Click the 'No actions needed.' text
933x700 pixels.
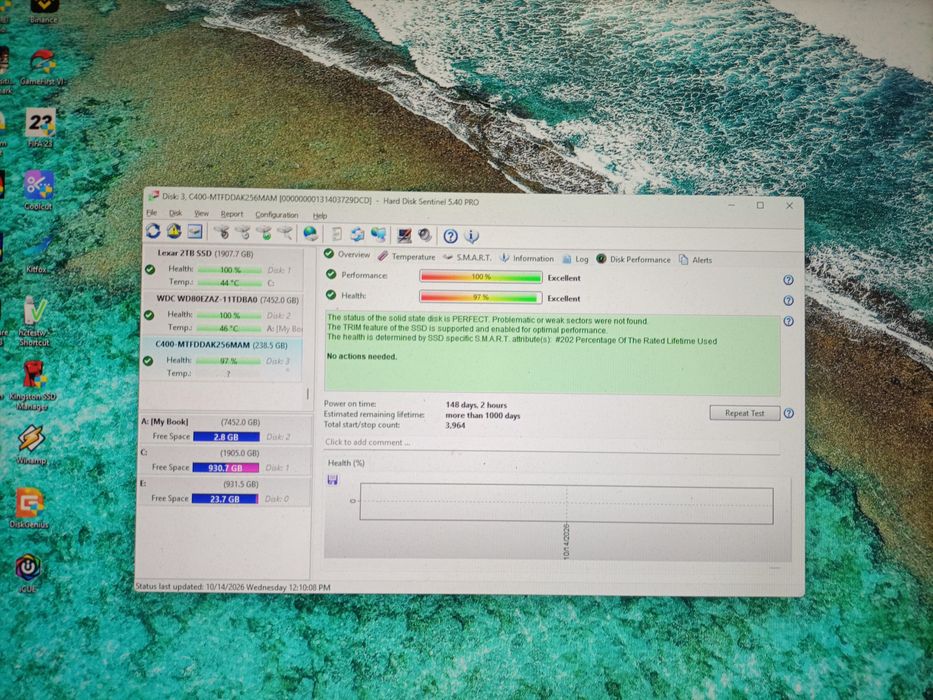pos(362,357)
